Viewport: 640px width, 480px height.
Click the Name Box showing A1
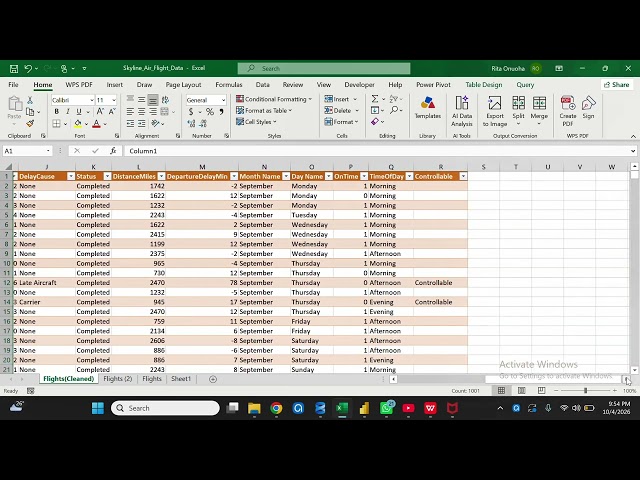click(27, 151)
